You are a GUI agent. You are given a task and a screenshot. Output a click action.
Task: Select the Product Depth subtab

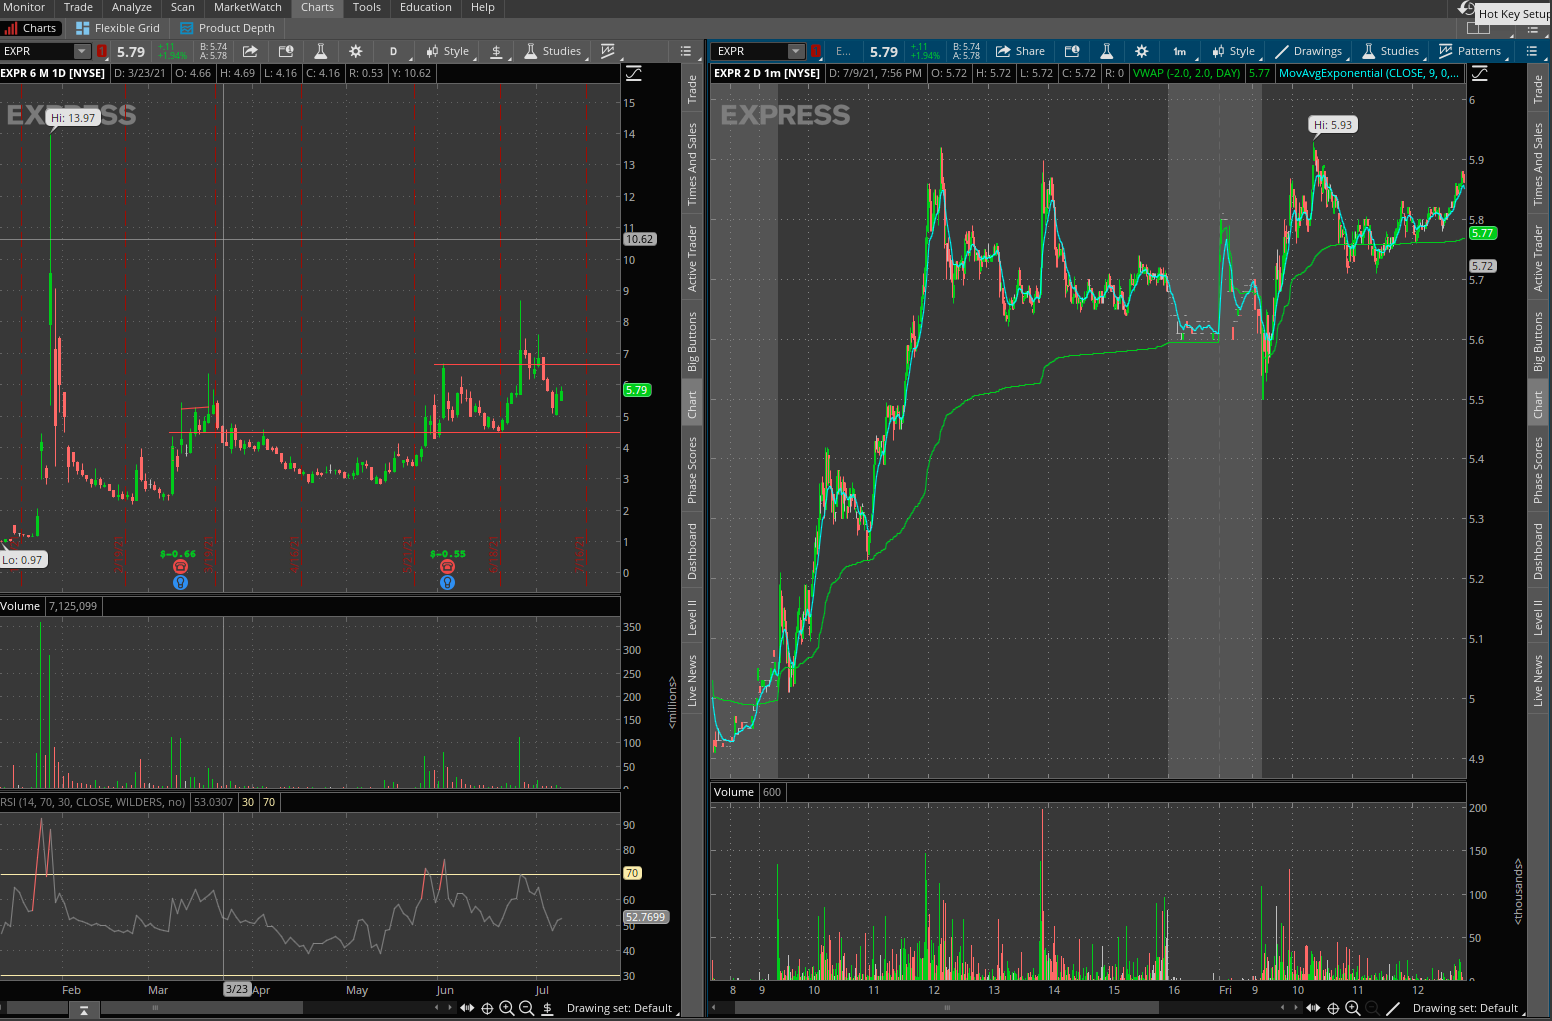point(228,28)
